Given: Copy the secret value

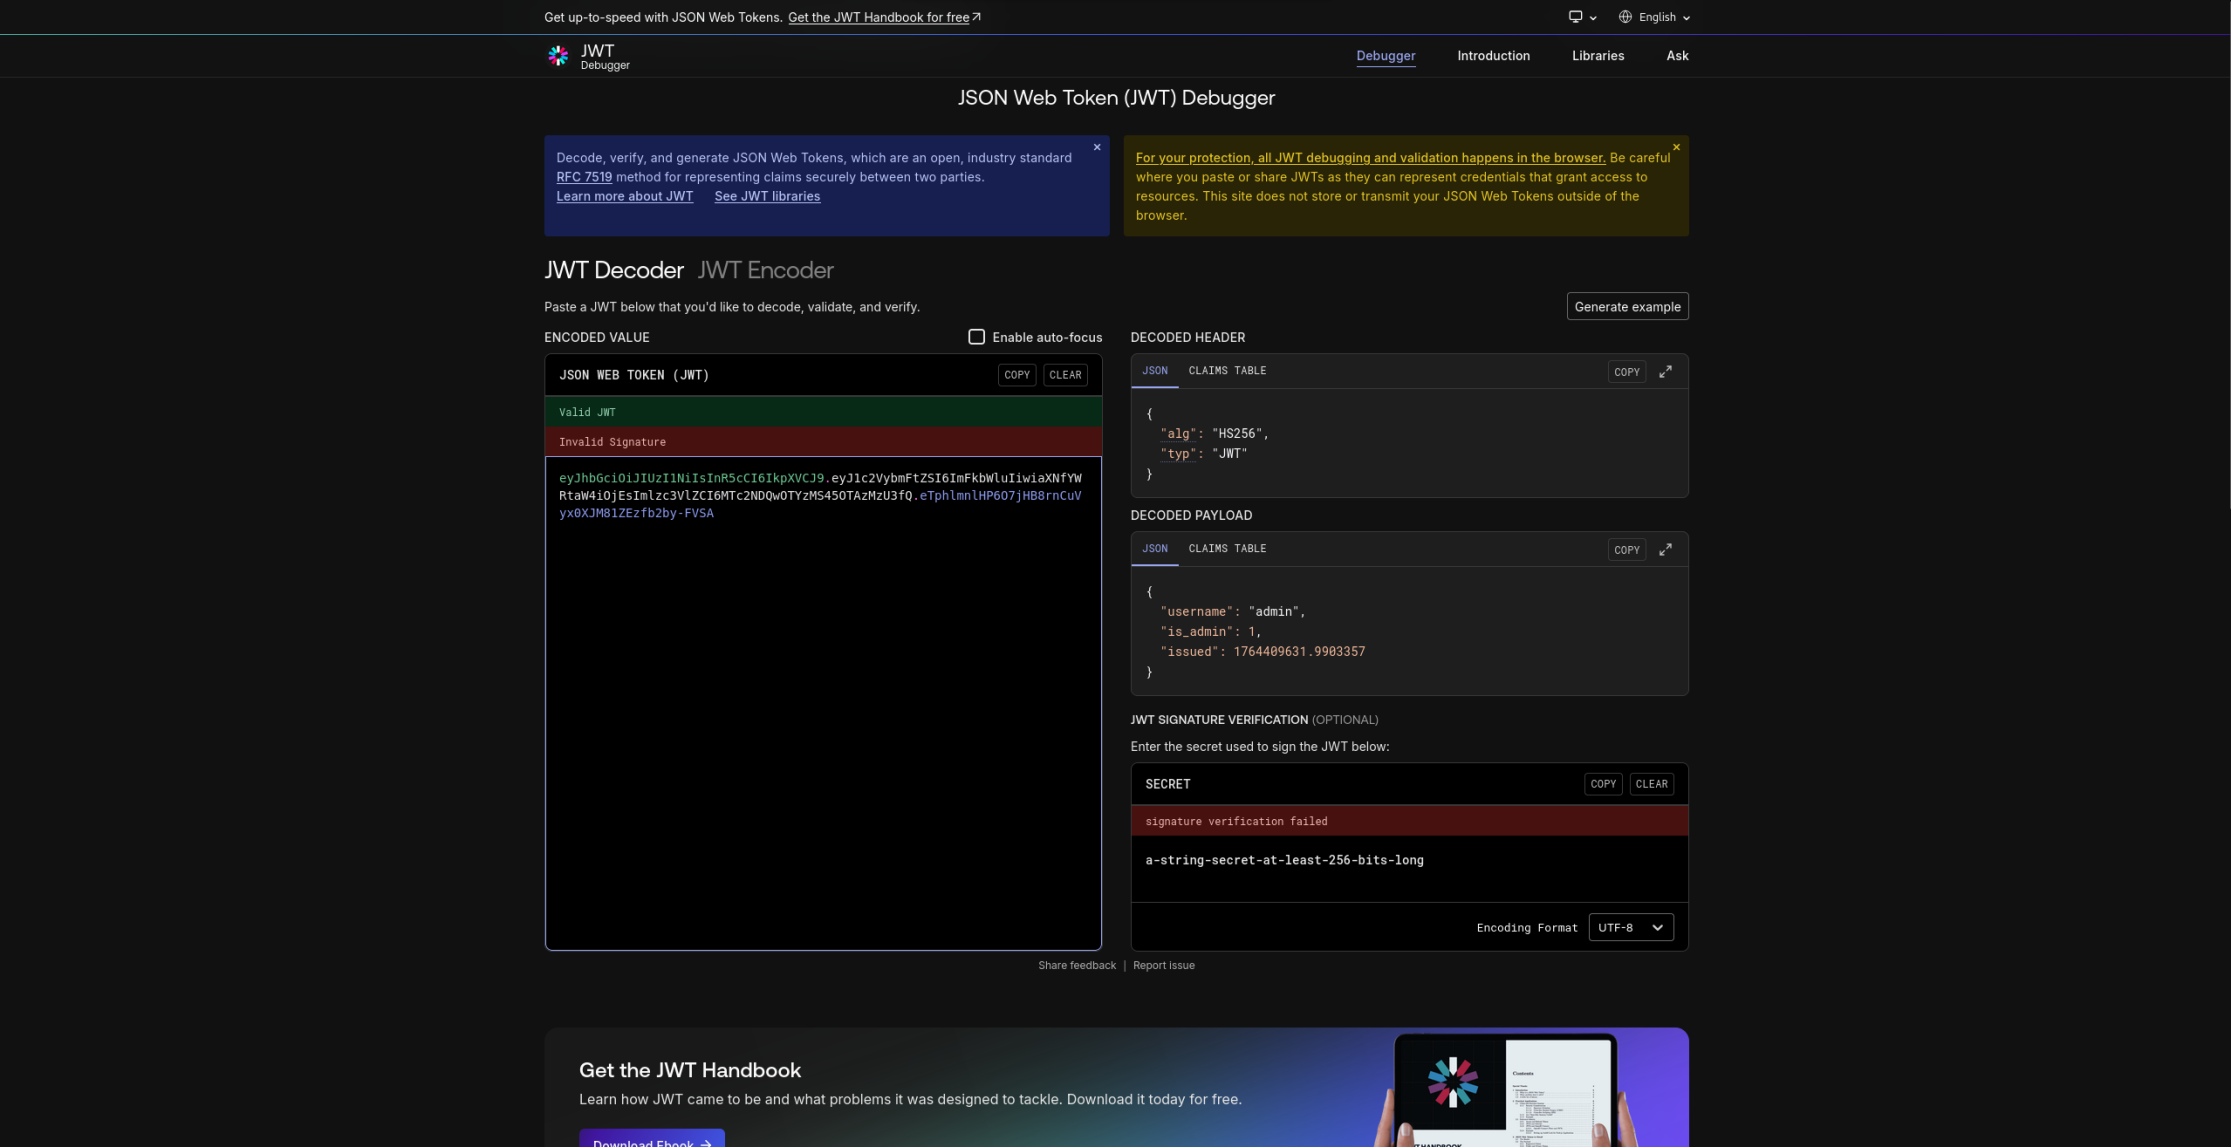Looking at the screenshot, I should point(1602,784).
